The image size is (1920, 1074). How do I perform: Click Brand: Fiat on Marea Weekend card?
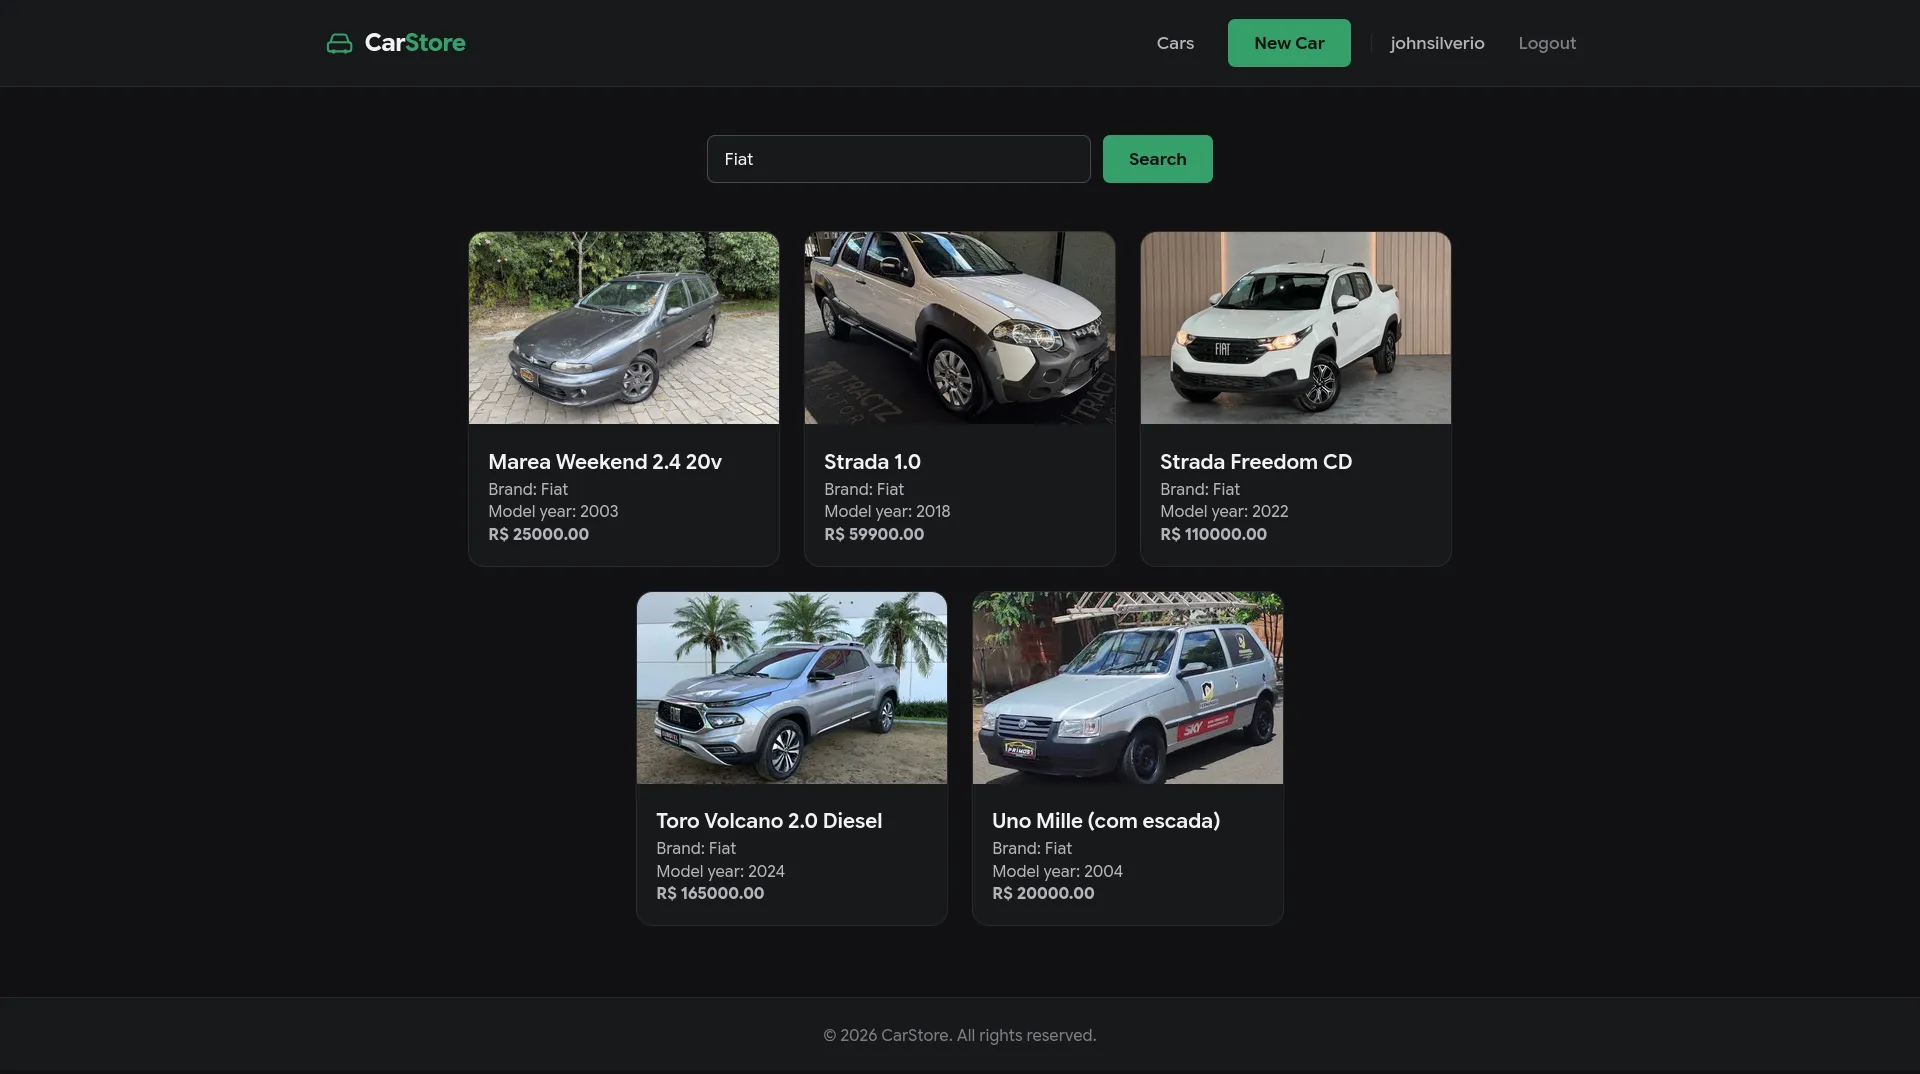pos(528,489)
